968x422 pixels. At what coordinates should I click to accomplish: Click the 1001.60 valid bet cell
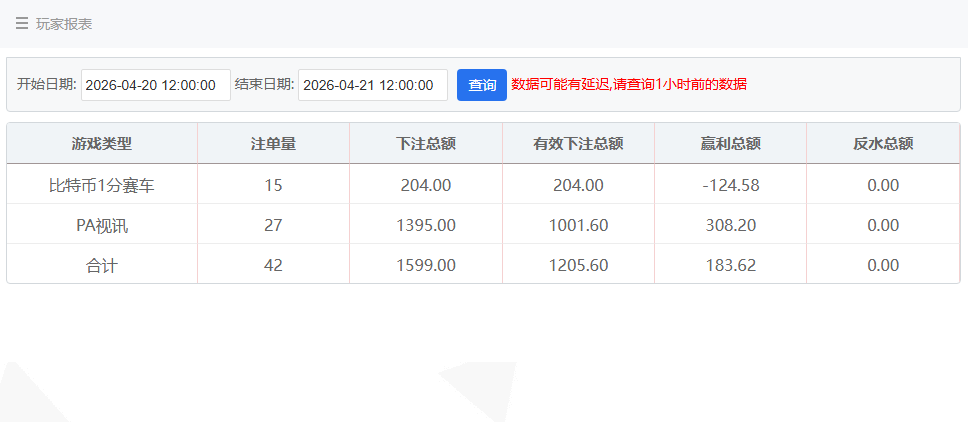pos(578,225)
